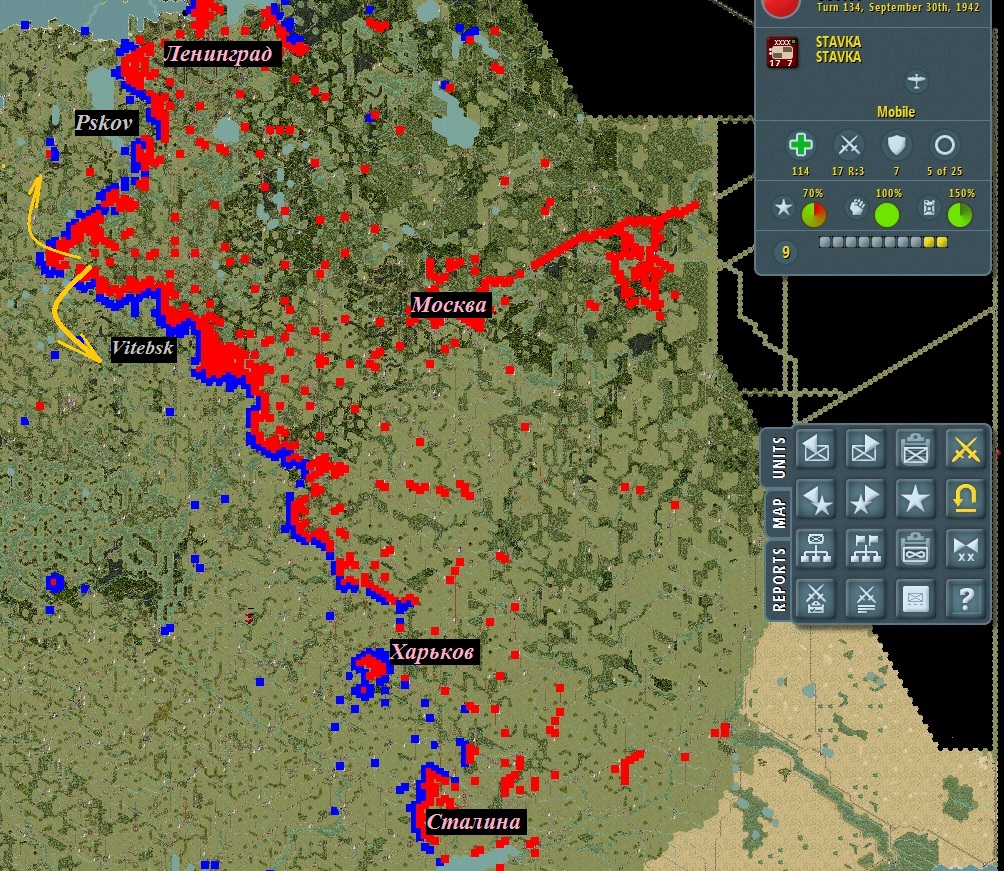This screenshot has width=1004, height=871.
Task: Open clipboard with infinity symbol icon
Action: pyautogui.click(x=915, y=549)
